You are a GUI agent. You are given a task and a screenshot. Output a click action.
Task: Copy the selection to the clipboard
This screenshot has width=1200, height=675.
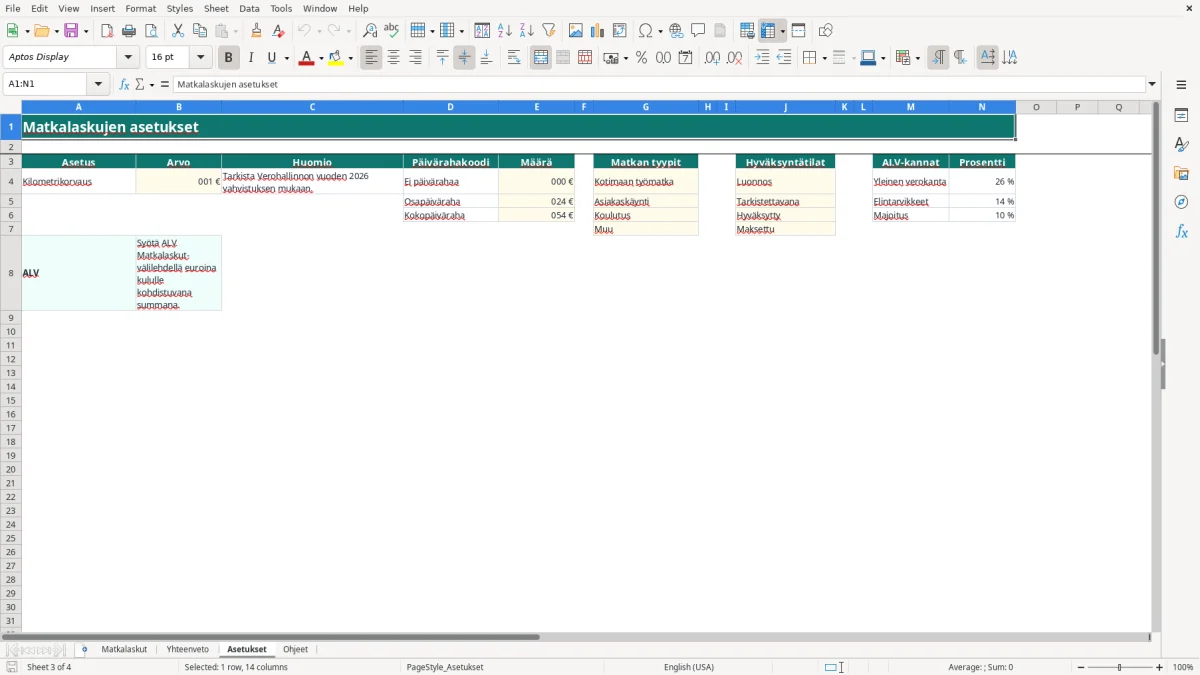pyautogui.click(x=200, y=31)
